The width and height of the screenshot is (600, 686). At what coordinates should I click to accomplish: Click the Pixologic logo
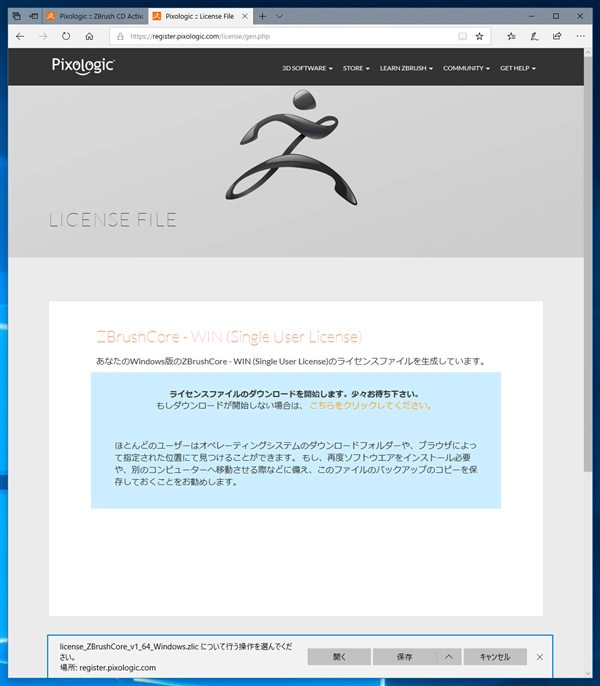click(83, 66)
